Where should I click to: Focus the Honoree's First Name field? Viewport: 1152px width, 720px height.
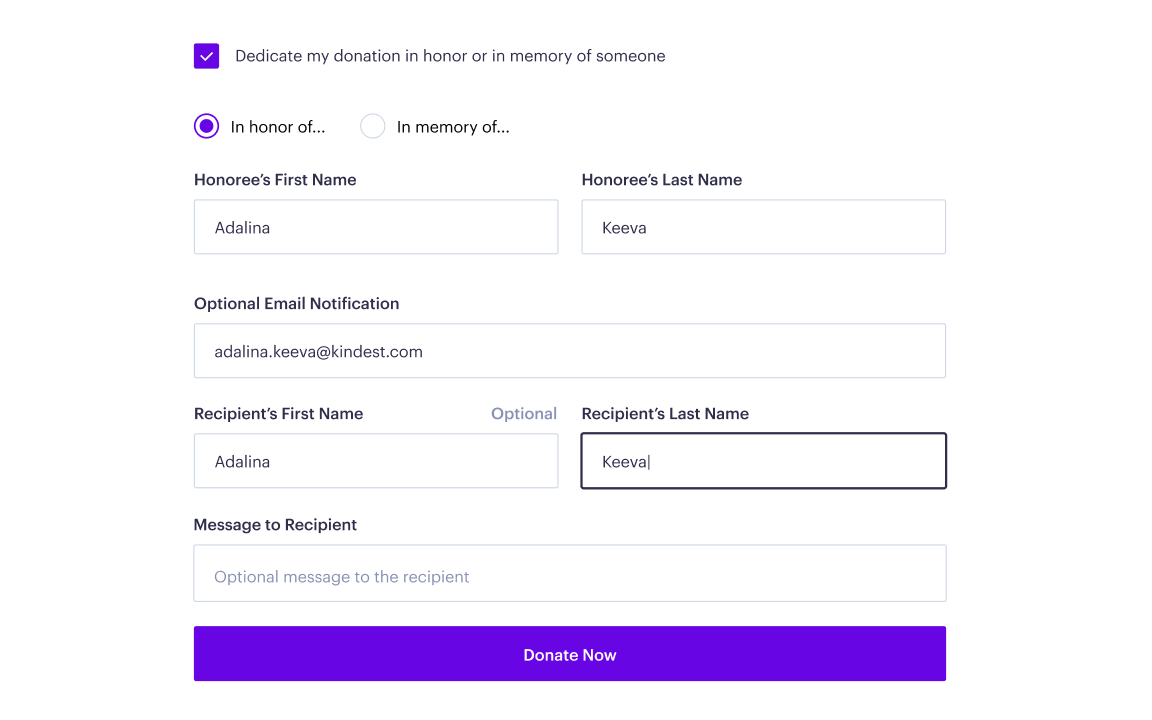pyautogui.click(x=376, y=227)
